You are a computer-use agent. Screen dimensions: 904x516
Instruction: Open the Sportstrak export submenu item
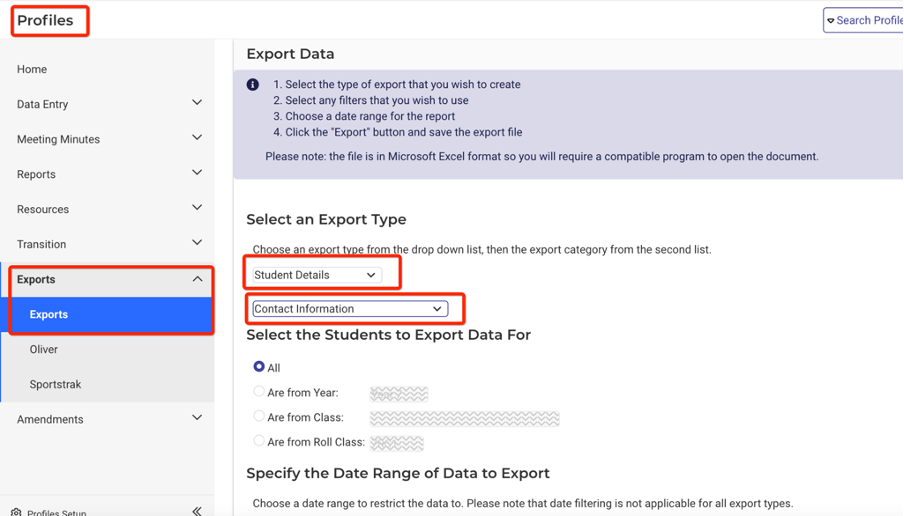pyautogui.click(x=53, y=384)
